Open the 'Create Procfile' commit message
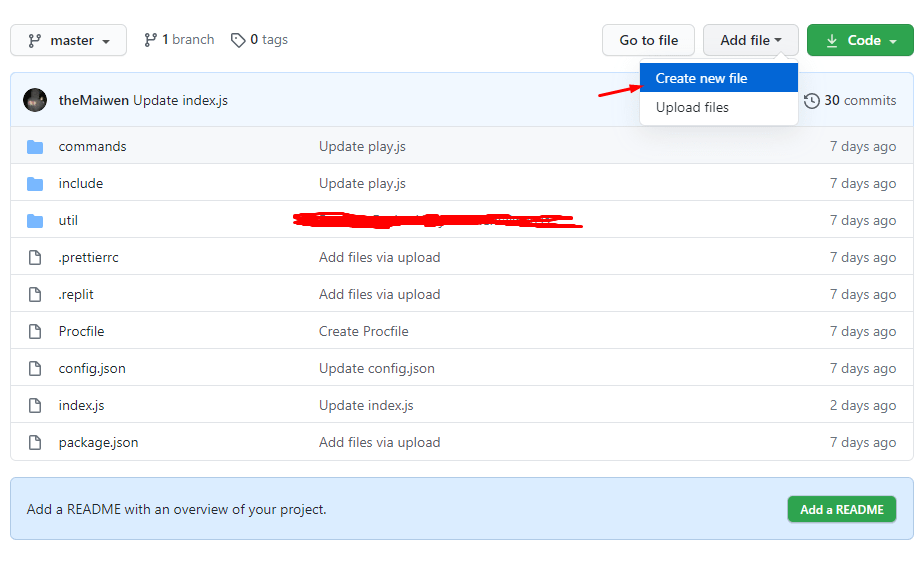The height and width of the screenshot is (564, 923). tap(364, 331)
